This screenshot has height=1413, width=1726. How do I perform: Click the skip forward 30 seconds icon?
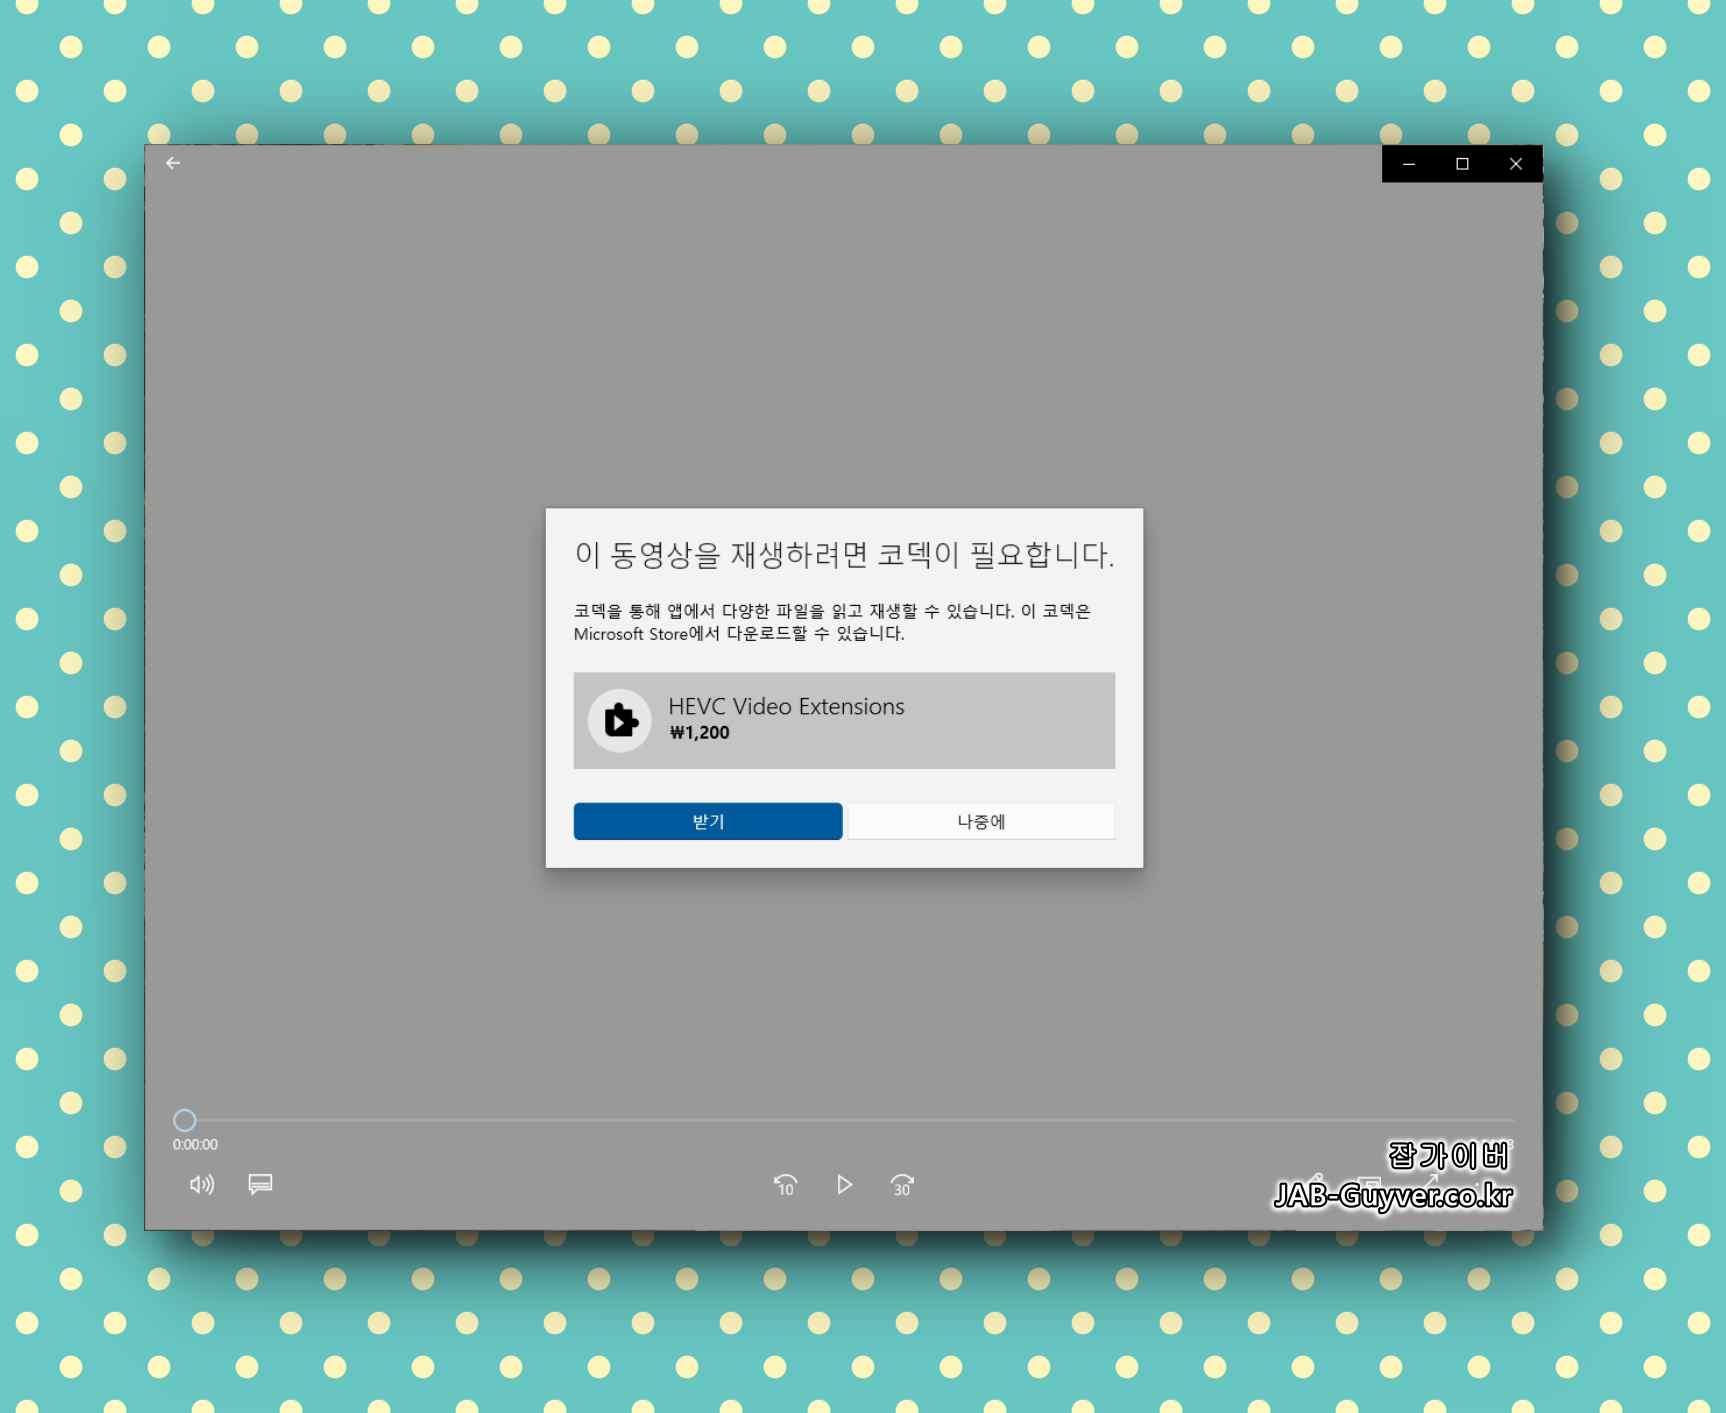901,1186
